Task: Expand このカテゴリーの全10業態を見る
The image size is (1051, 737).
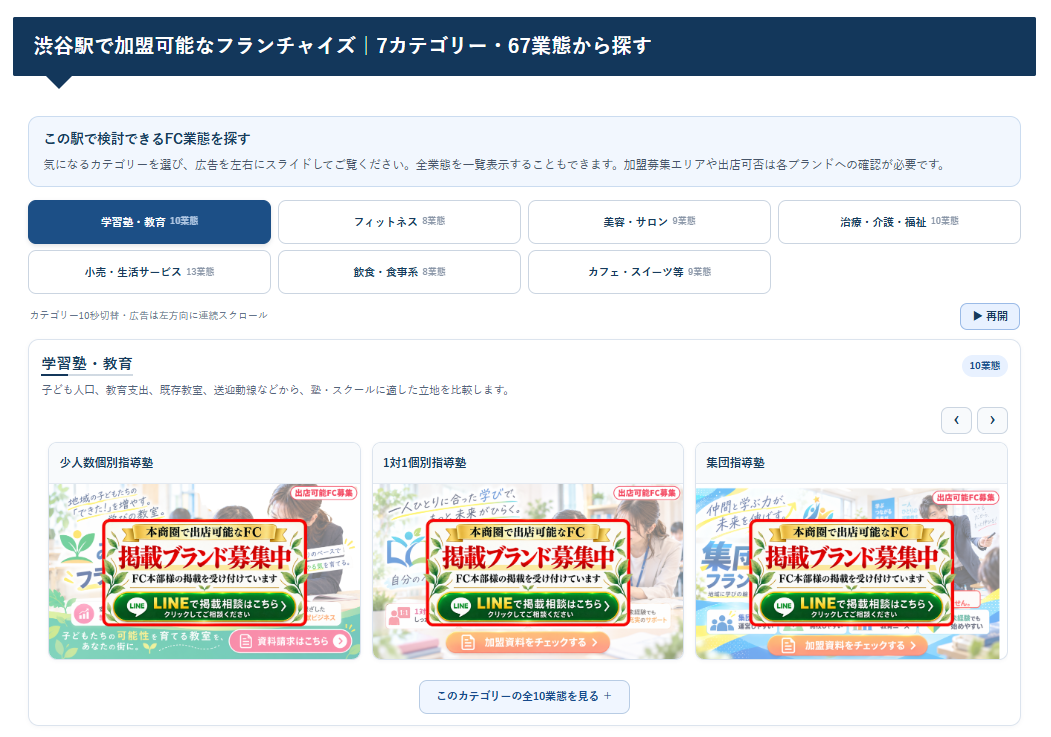Action: (524, 697)
